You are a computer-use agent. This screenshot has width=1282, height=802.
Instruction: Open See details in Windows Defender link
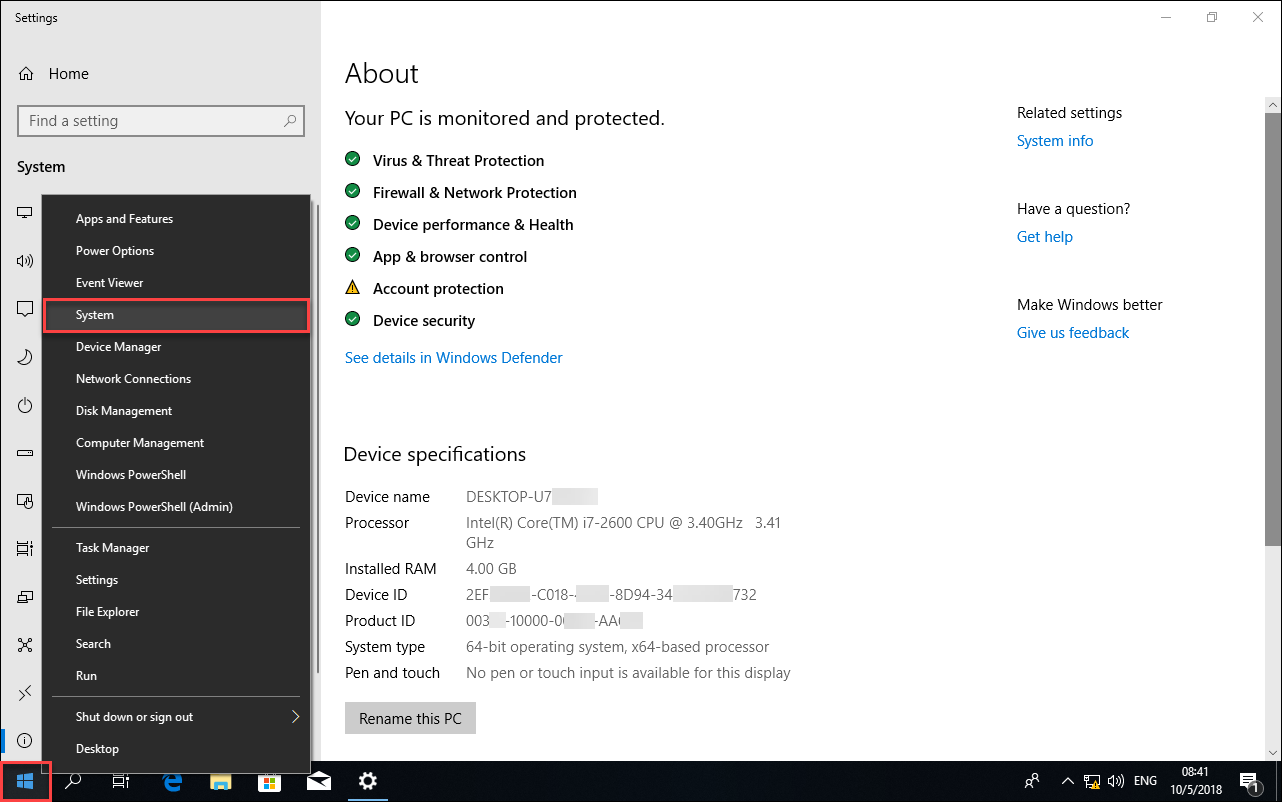(453, 358)
